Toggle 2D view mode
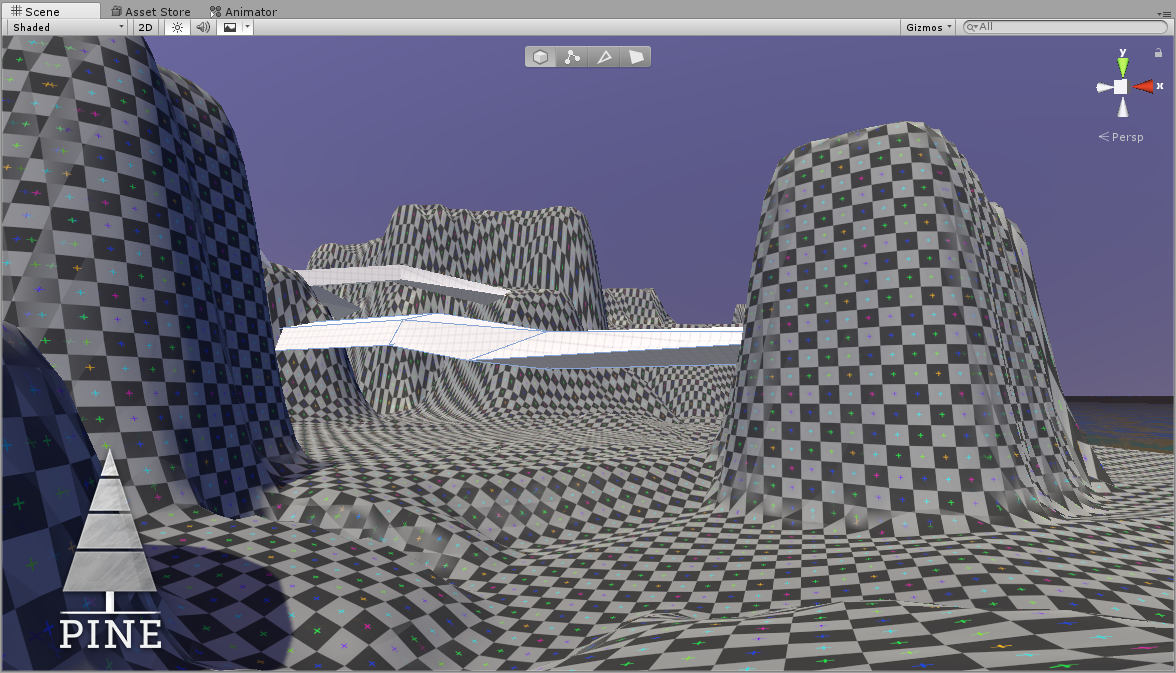Image resolution: width=1176 pixels, height=673 pixels. click(146, 27)
